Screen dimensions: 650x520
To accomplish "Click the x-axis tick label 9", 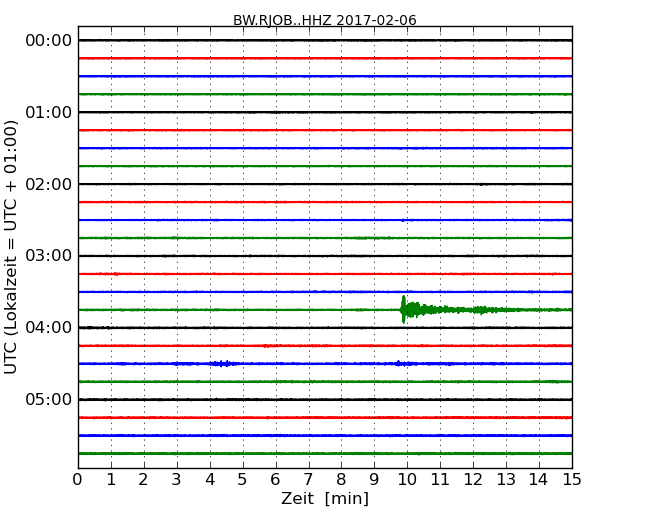I will (374, 480).
